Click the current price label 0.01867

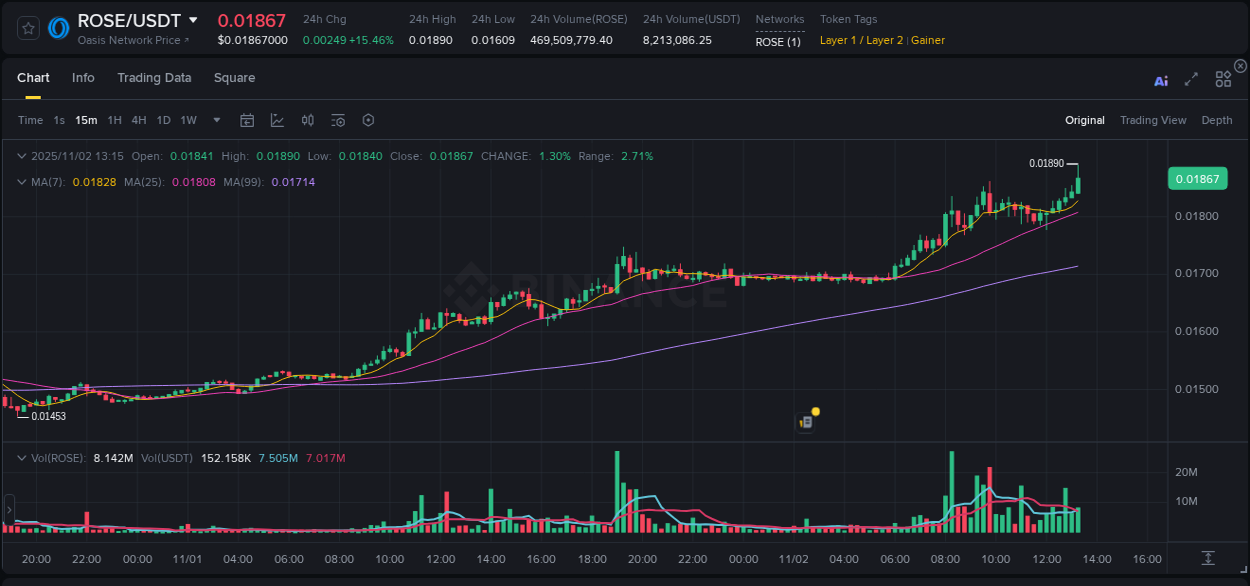coord(1197,178)
